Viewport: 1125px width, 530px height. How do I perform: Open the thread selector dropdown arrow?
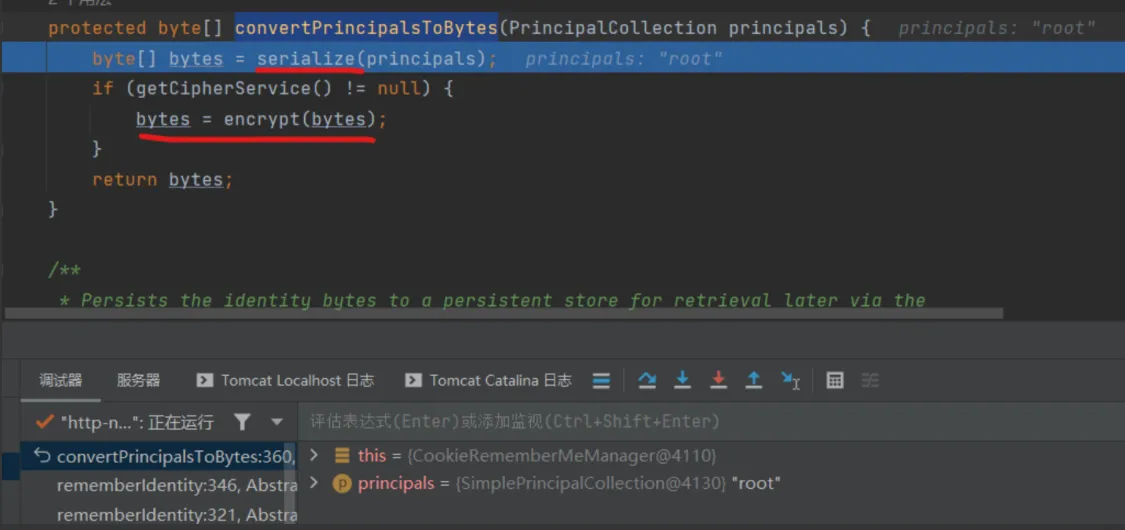click(x=277, y=422)
